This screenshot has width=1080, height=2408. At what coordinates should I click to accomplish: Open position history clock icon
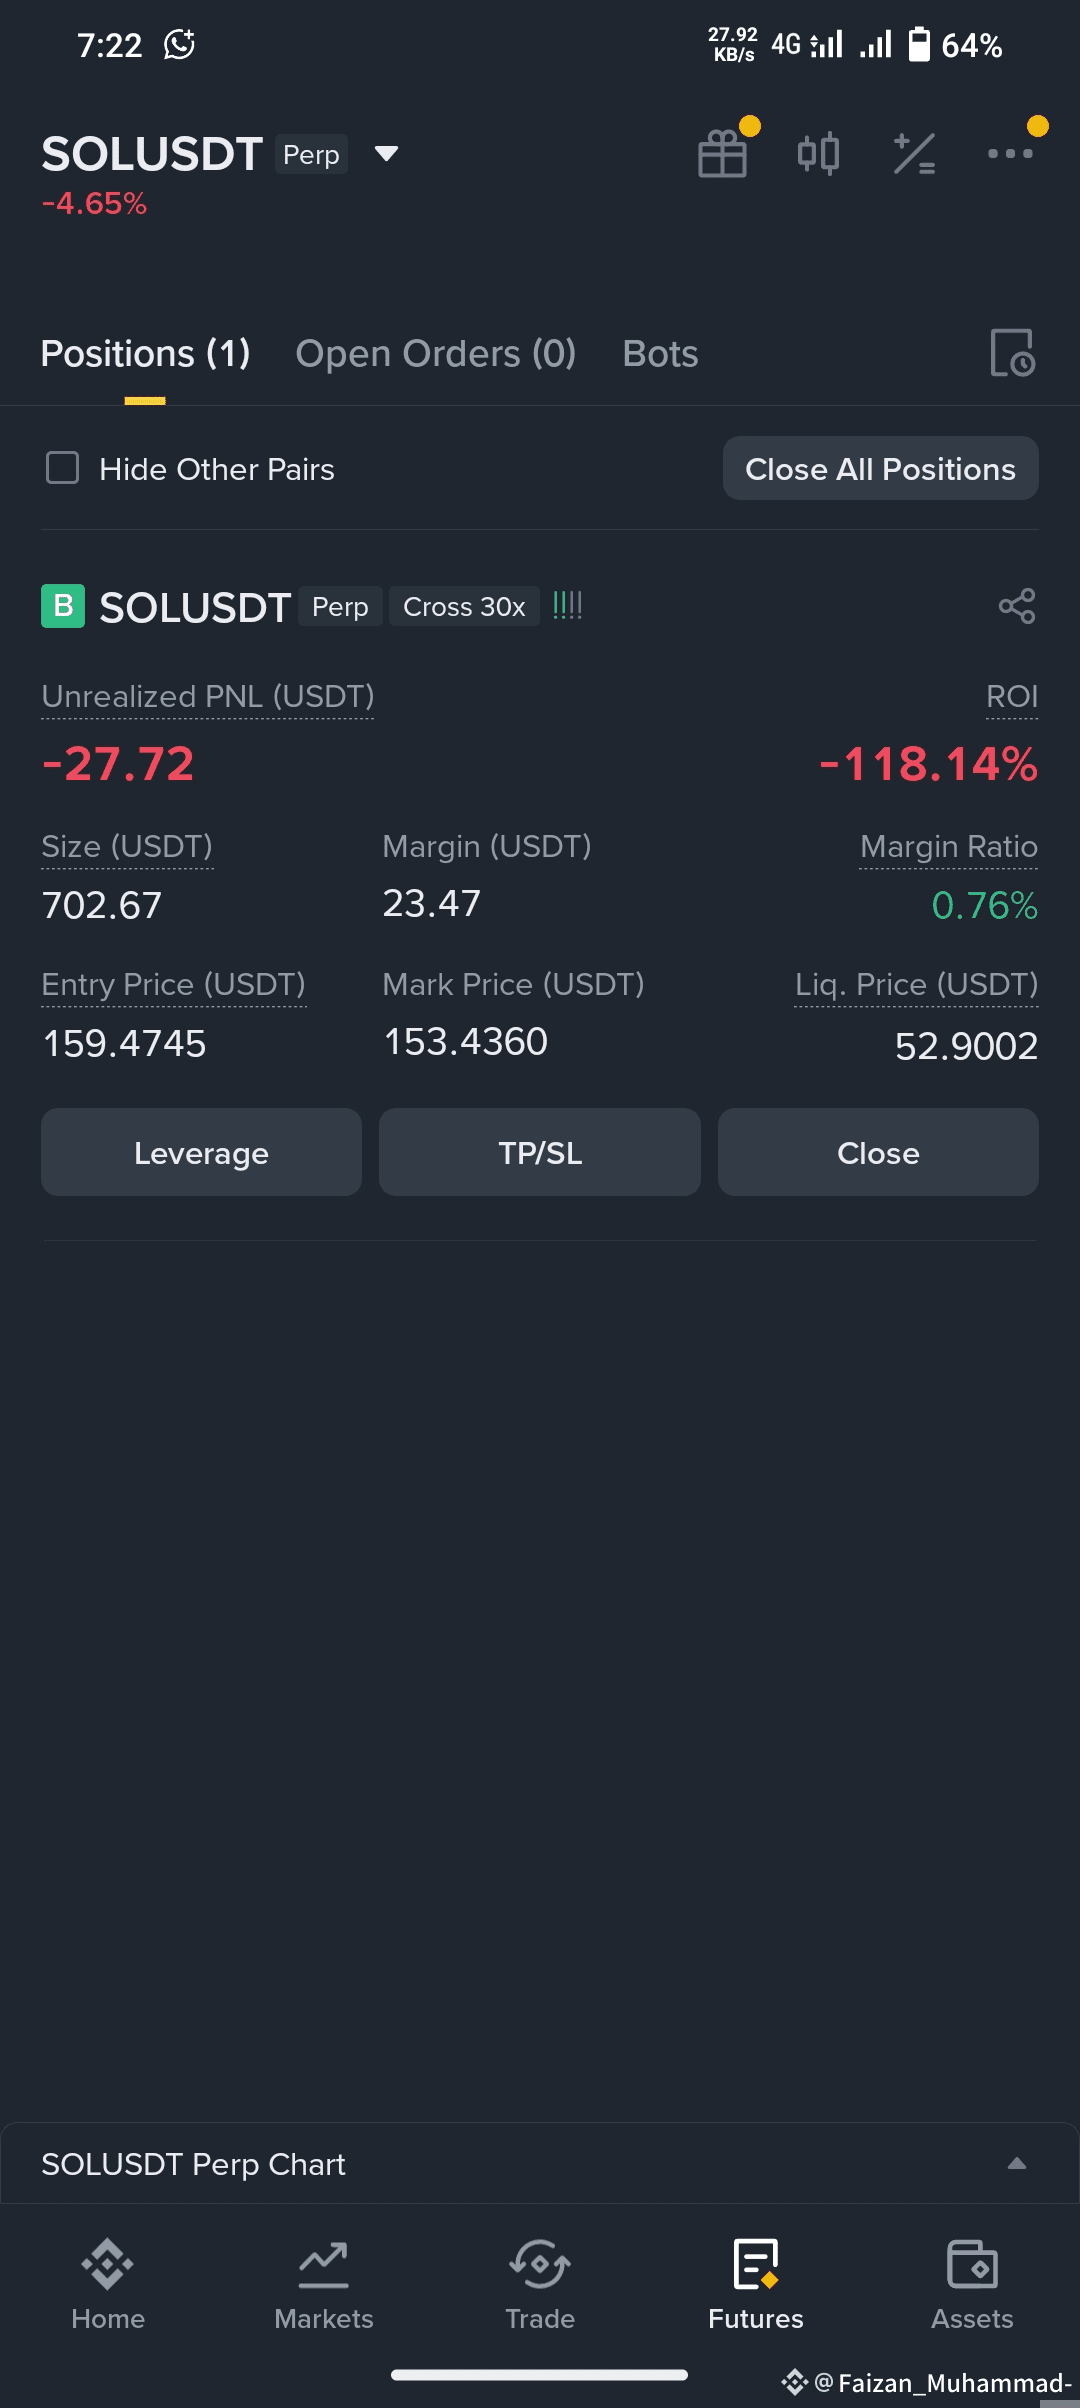point(1012,353)
